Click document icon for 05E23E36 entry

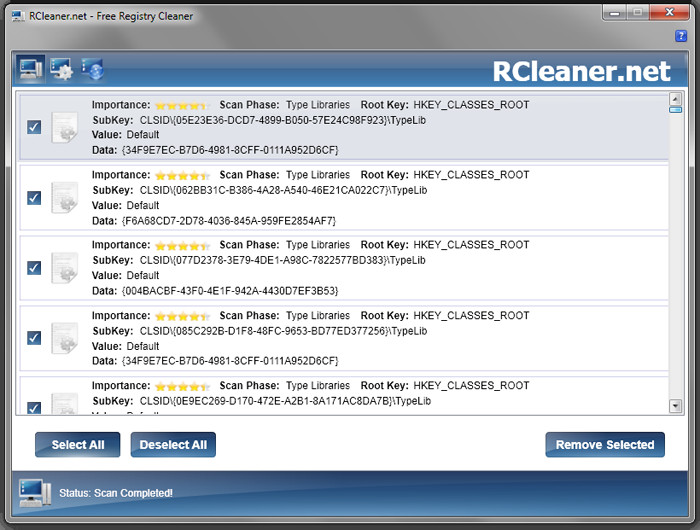coord(65,128)
